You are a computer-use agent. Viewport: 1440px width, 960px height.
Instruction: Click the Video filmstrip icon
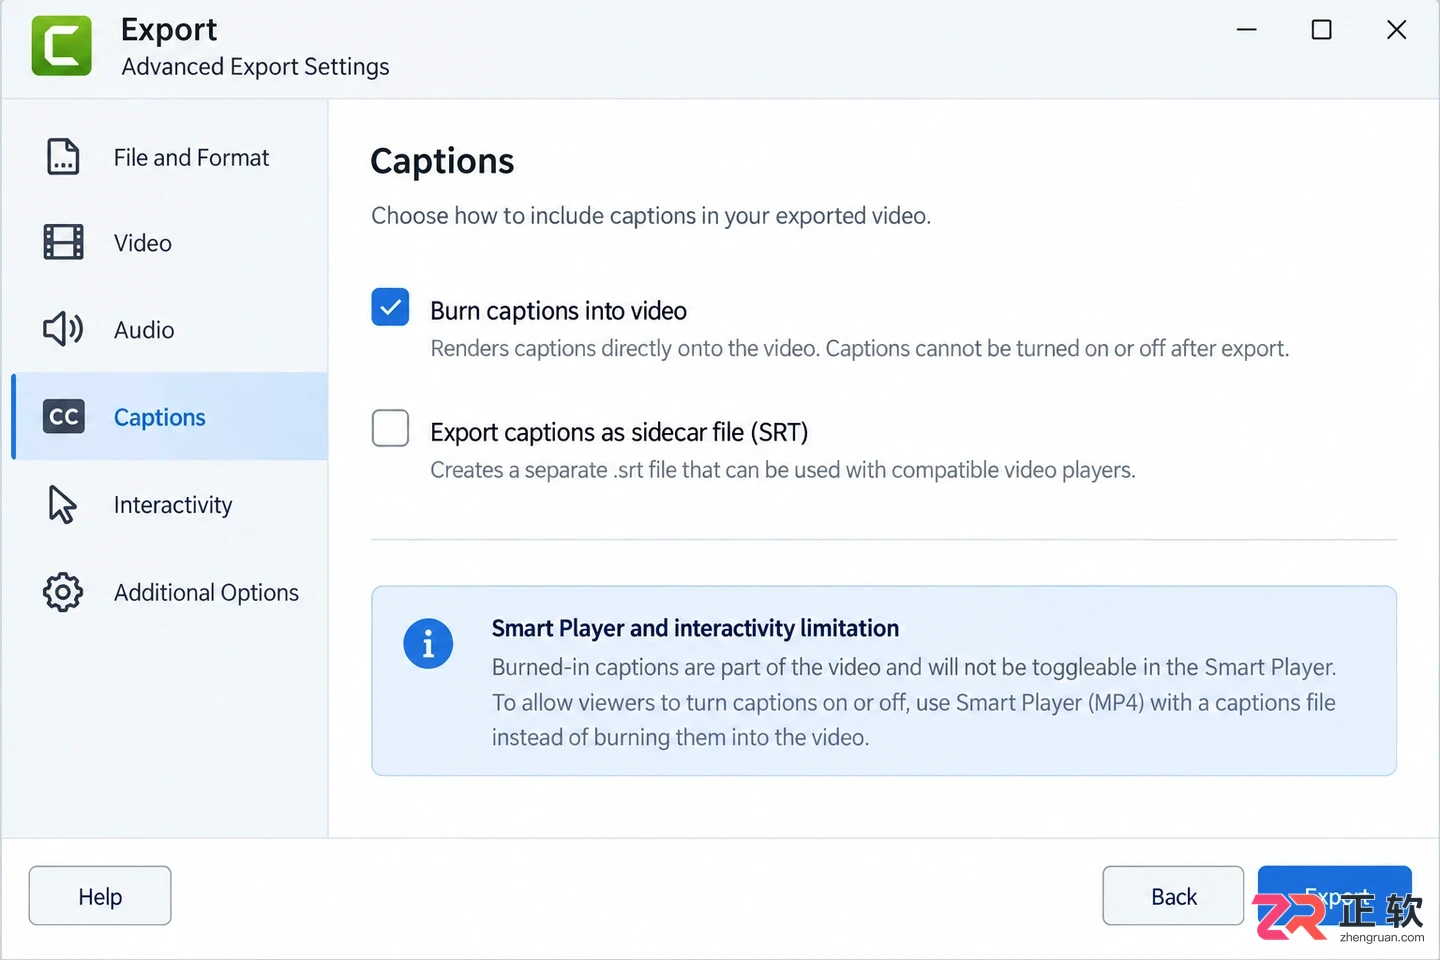click(63, 242)
